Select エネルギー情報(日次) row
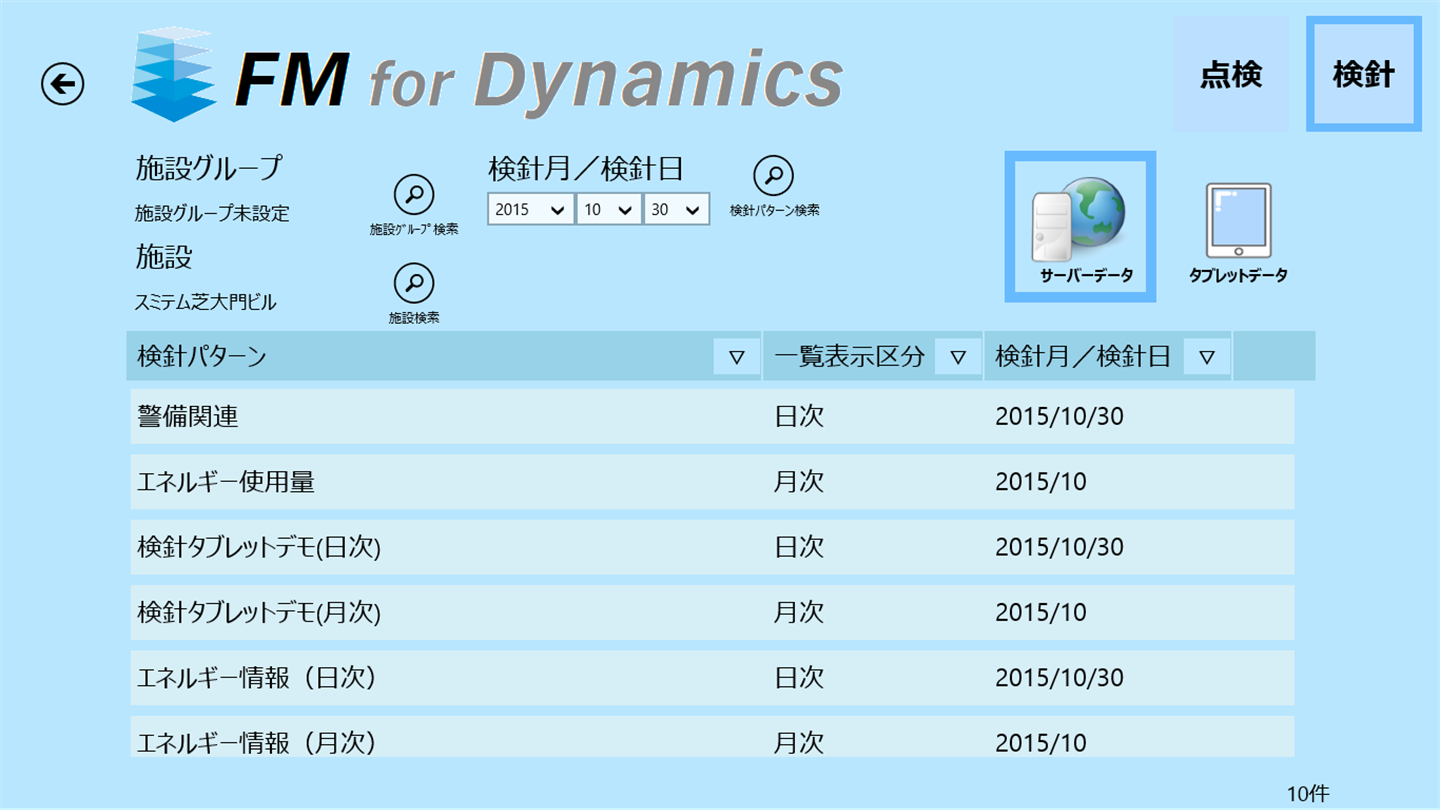 pyautogui.click(x=712, y=678)
